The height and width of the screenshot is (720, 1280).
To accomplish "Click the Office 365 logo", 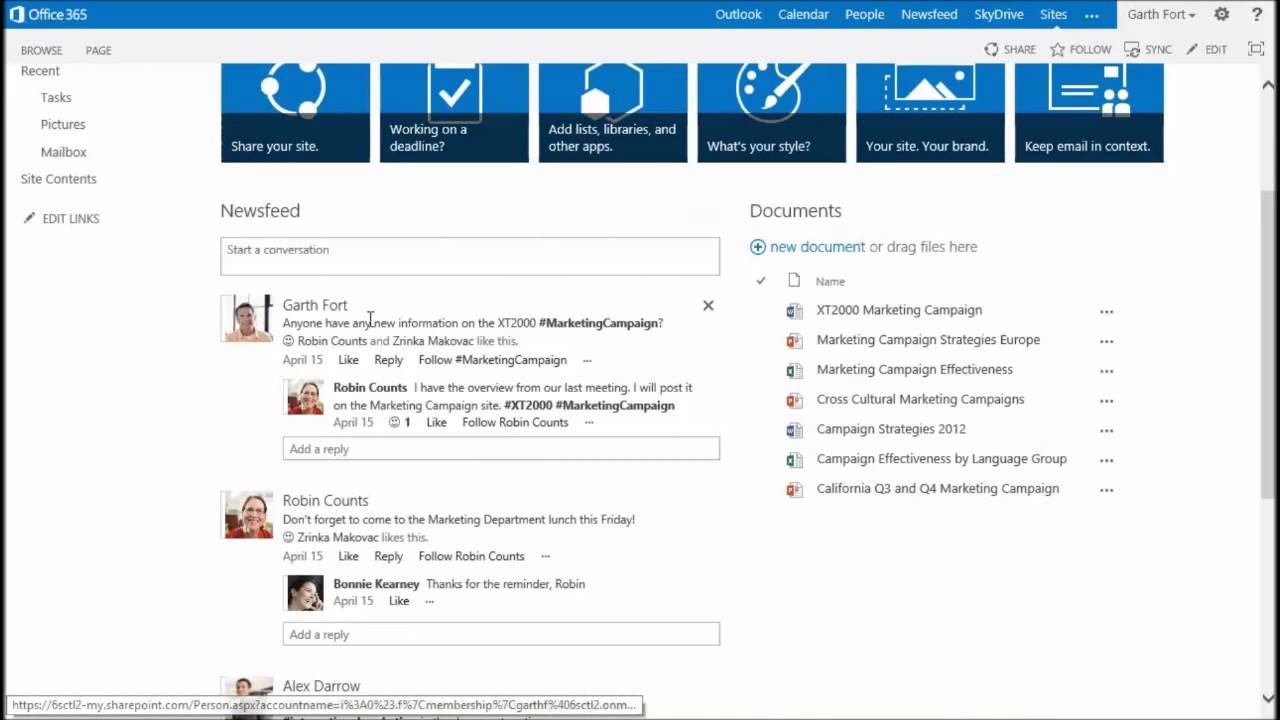I will click(48, 14).
